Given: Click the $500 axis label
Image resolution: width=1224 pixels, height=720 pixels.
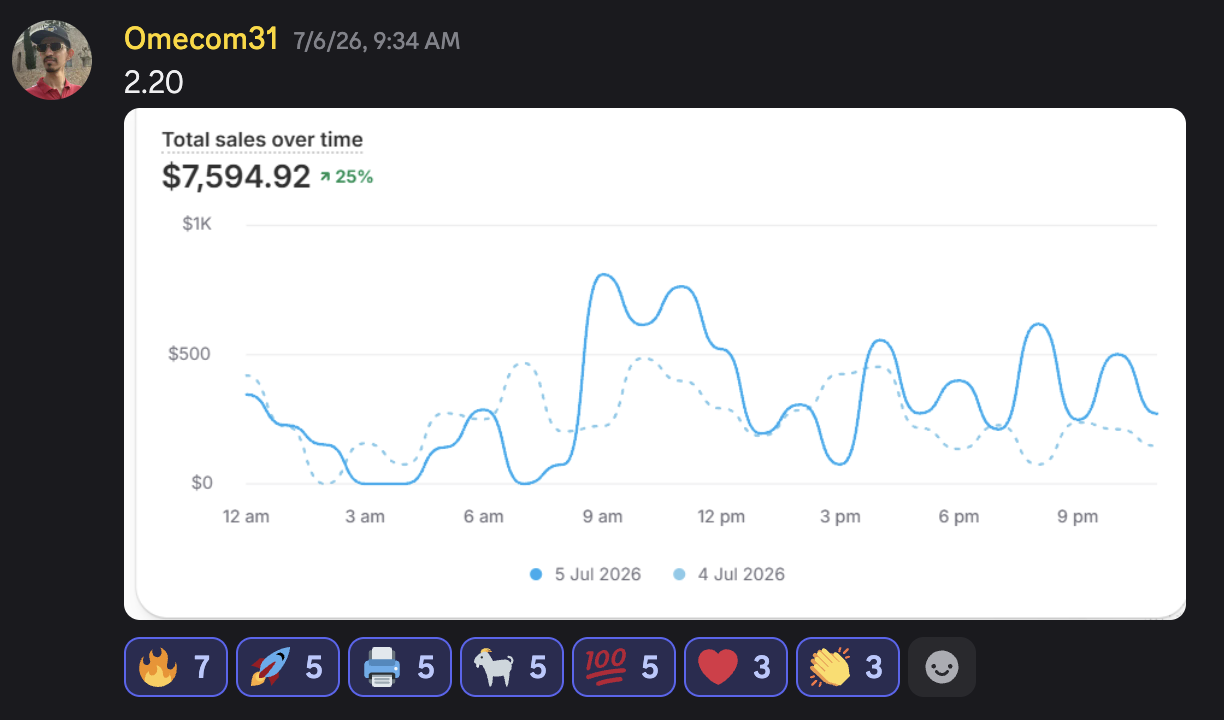Looking at the screenshot, I should tap(190, 354).
